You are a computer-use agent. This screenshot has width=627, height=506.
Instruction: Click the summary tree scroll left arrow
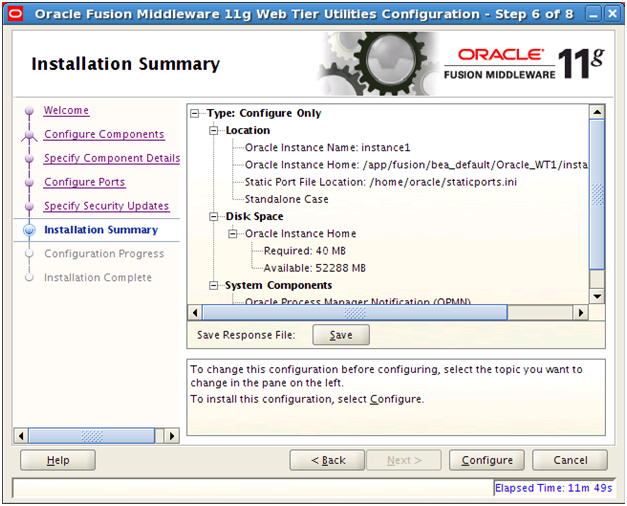click(x=195, y=312)
